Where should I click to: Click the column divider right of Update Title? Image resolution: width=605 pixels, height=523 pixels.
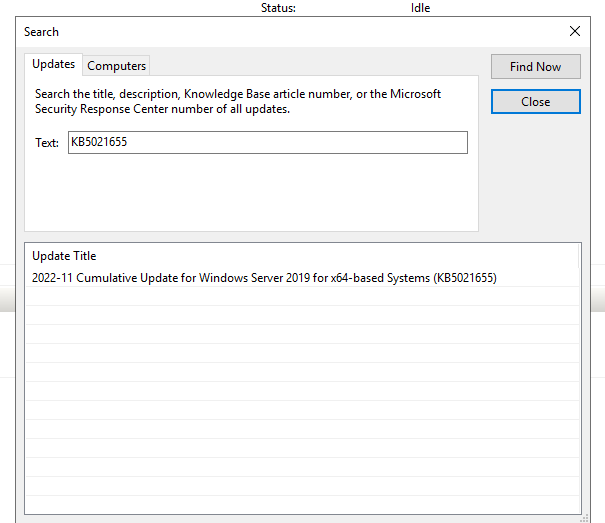(x=578, y=256)
